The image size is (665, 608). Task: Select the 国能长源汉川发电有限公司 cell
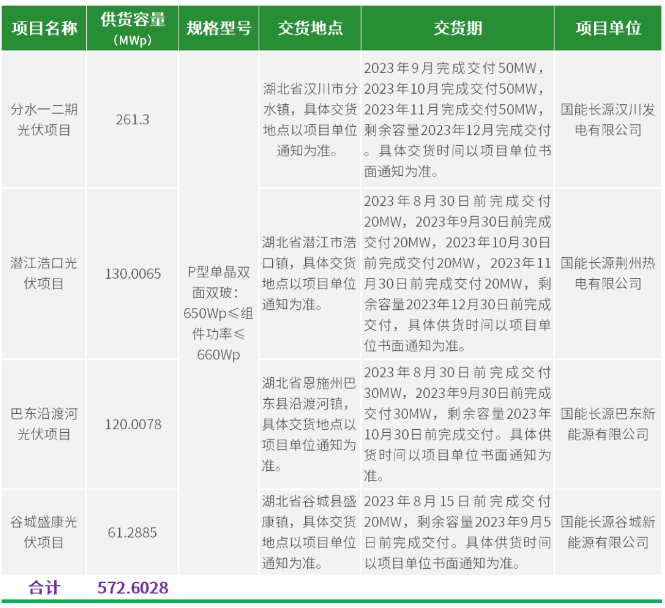pos(608,119)
